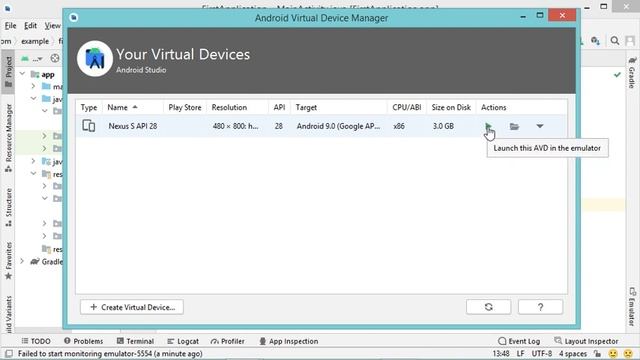Screen dimensions: 640x360
Task: Click the status bar tool windows toggle icon
Action: click(9, 353)
